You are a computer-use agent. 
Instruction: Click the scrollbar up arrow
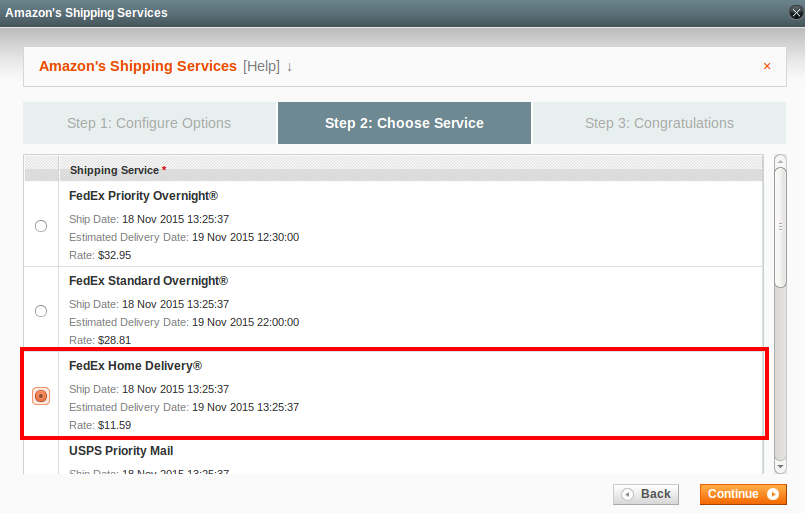(780, 161)
